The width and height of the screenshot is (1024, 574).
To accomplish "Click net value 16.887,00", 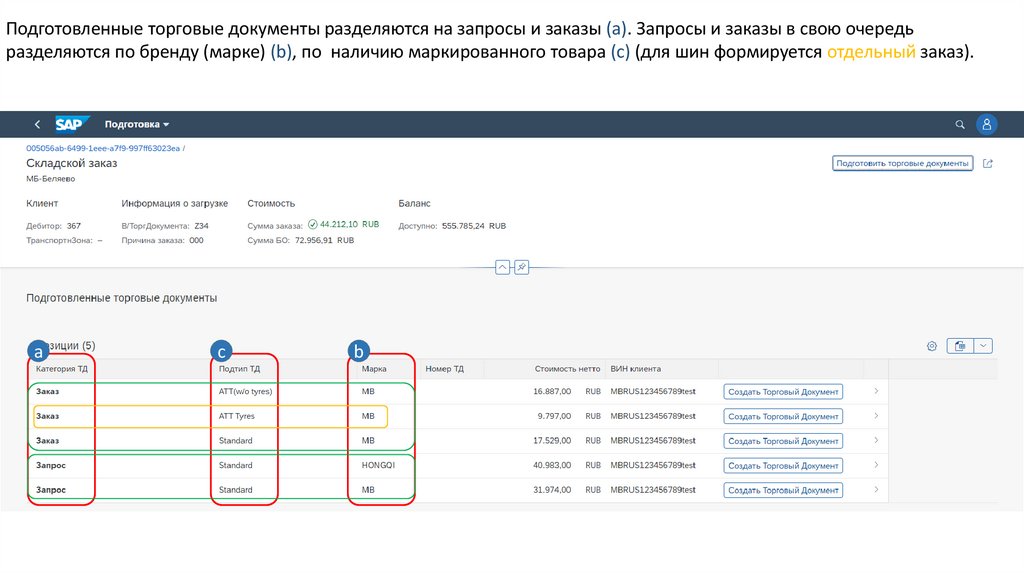I will pos(552,392).
